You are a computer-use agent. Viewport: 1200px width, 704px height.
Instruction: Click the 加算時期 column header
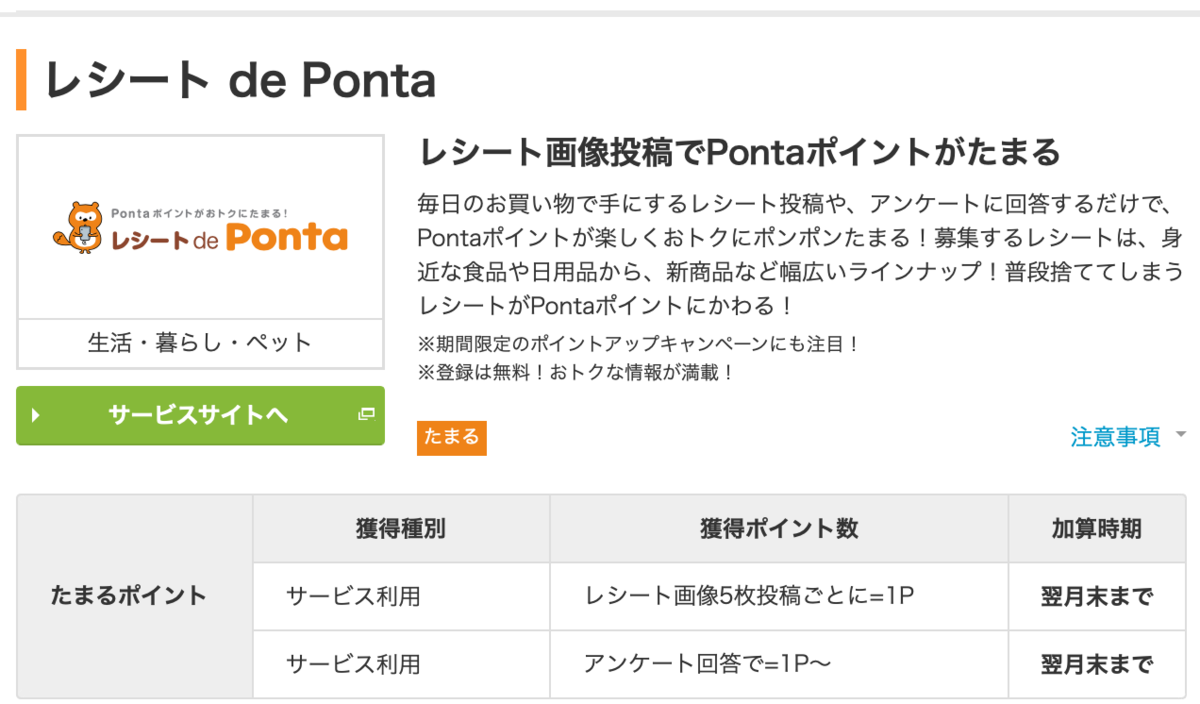pyautogui.click(x=1097, y=529)
